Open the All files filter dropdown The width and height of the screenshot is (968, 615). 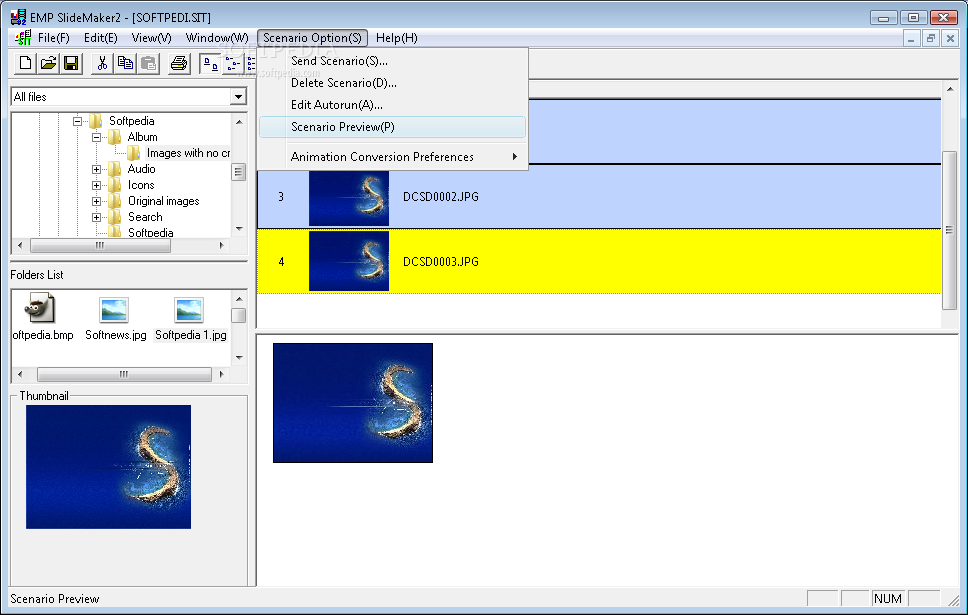(238, 96)
